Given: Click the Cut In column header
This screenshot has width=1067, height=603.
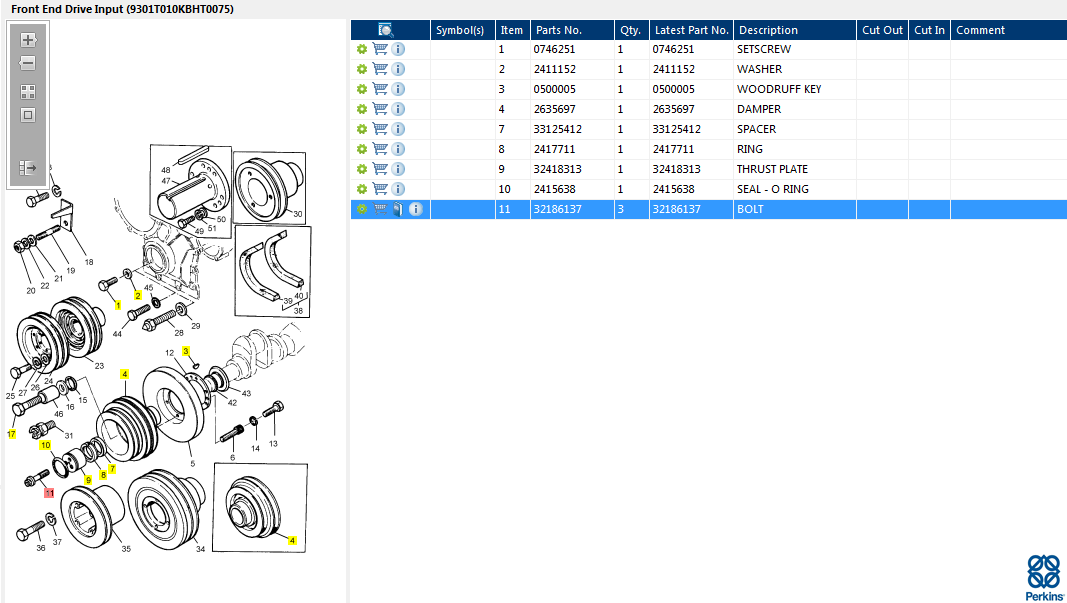Looking at the screenshot, I should coord(930,30).
